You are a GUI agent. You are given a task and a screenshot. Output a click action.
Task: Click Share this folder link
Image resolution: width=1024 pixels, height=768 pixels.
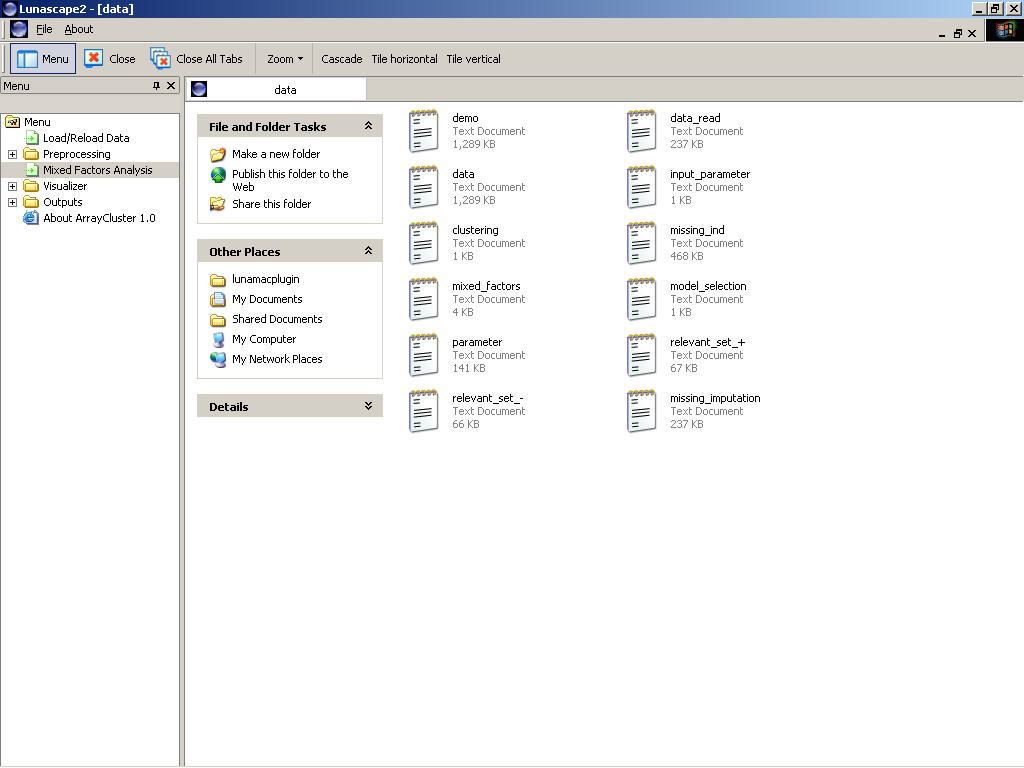tap(271, 204)
